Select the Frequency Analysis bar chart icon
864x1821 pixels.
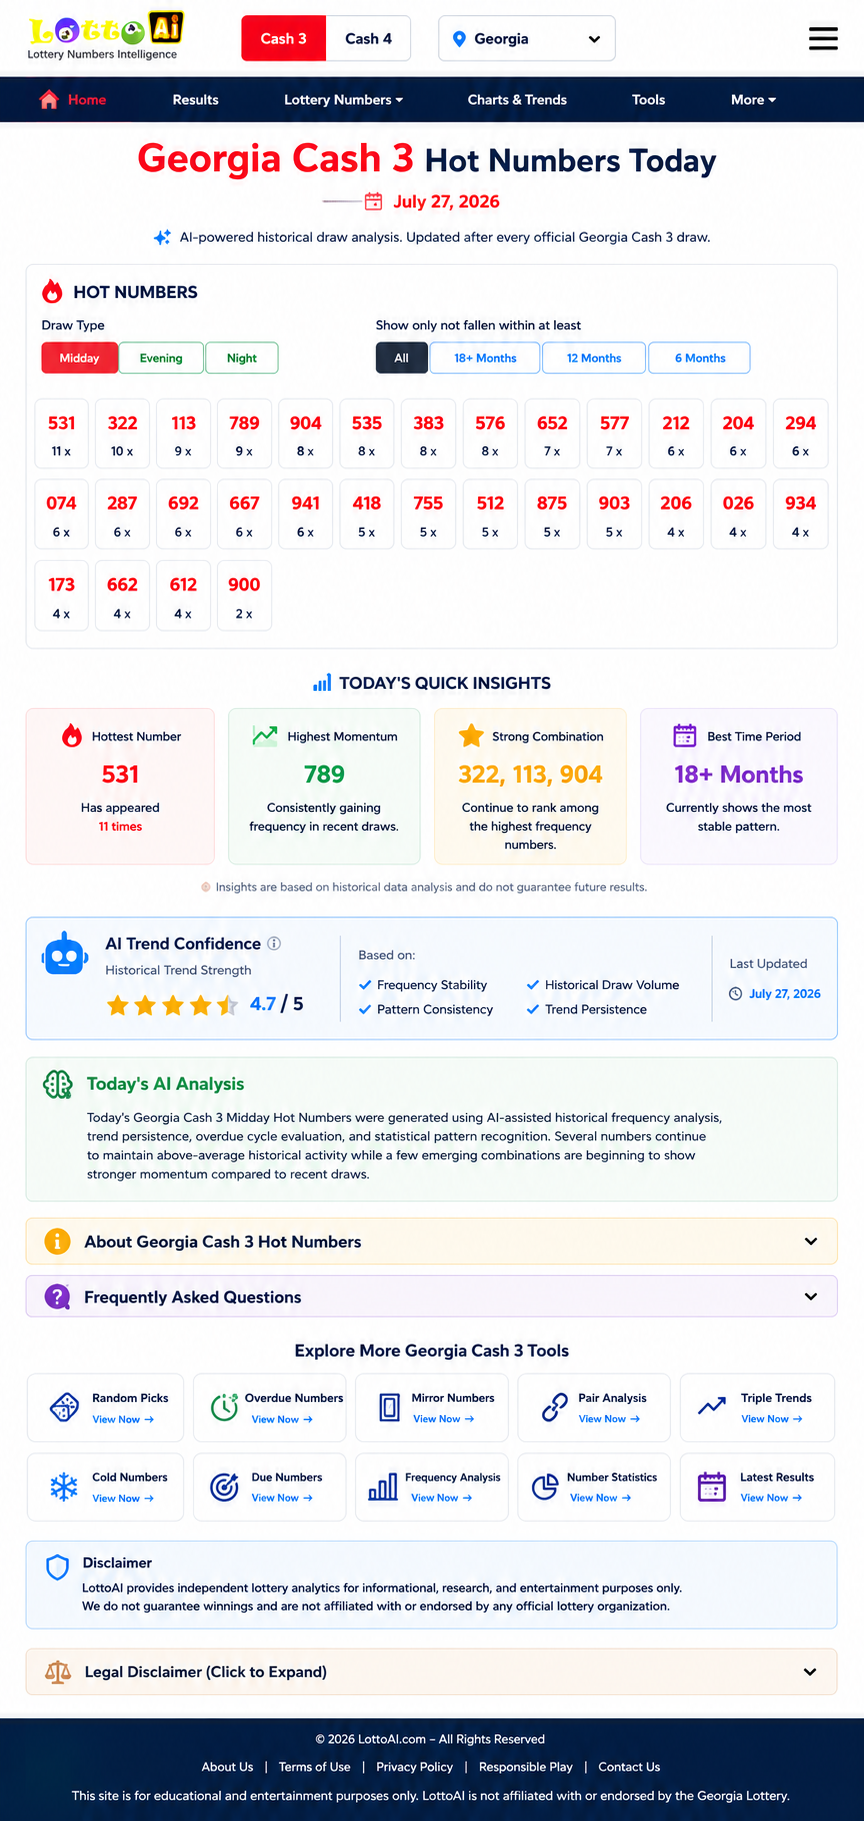(x=383, y=1487)
